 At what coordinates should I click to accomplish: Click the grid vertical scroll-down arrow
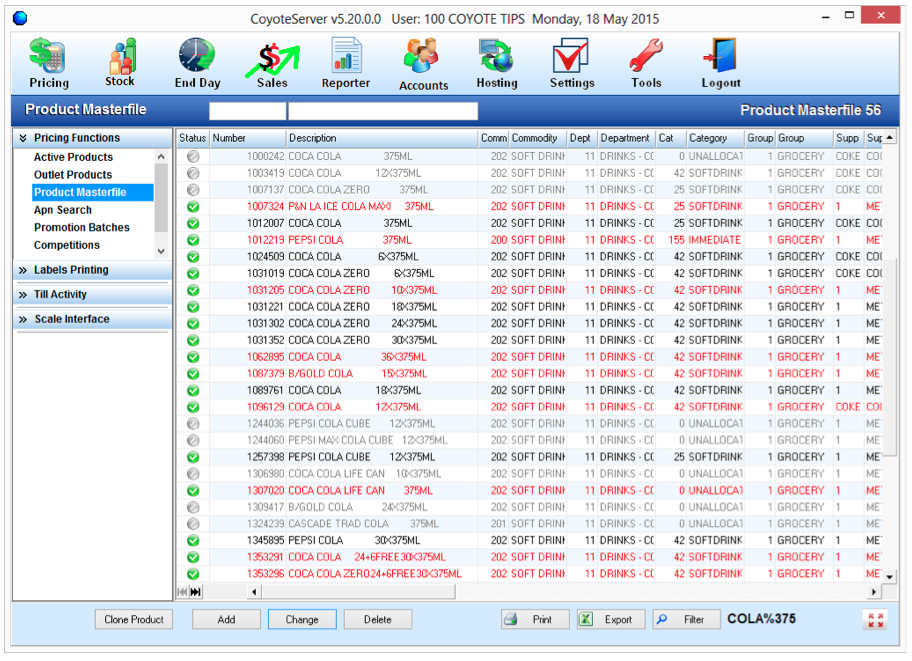[890, 577]
